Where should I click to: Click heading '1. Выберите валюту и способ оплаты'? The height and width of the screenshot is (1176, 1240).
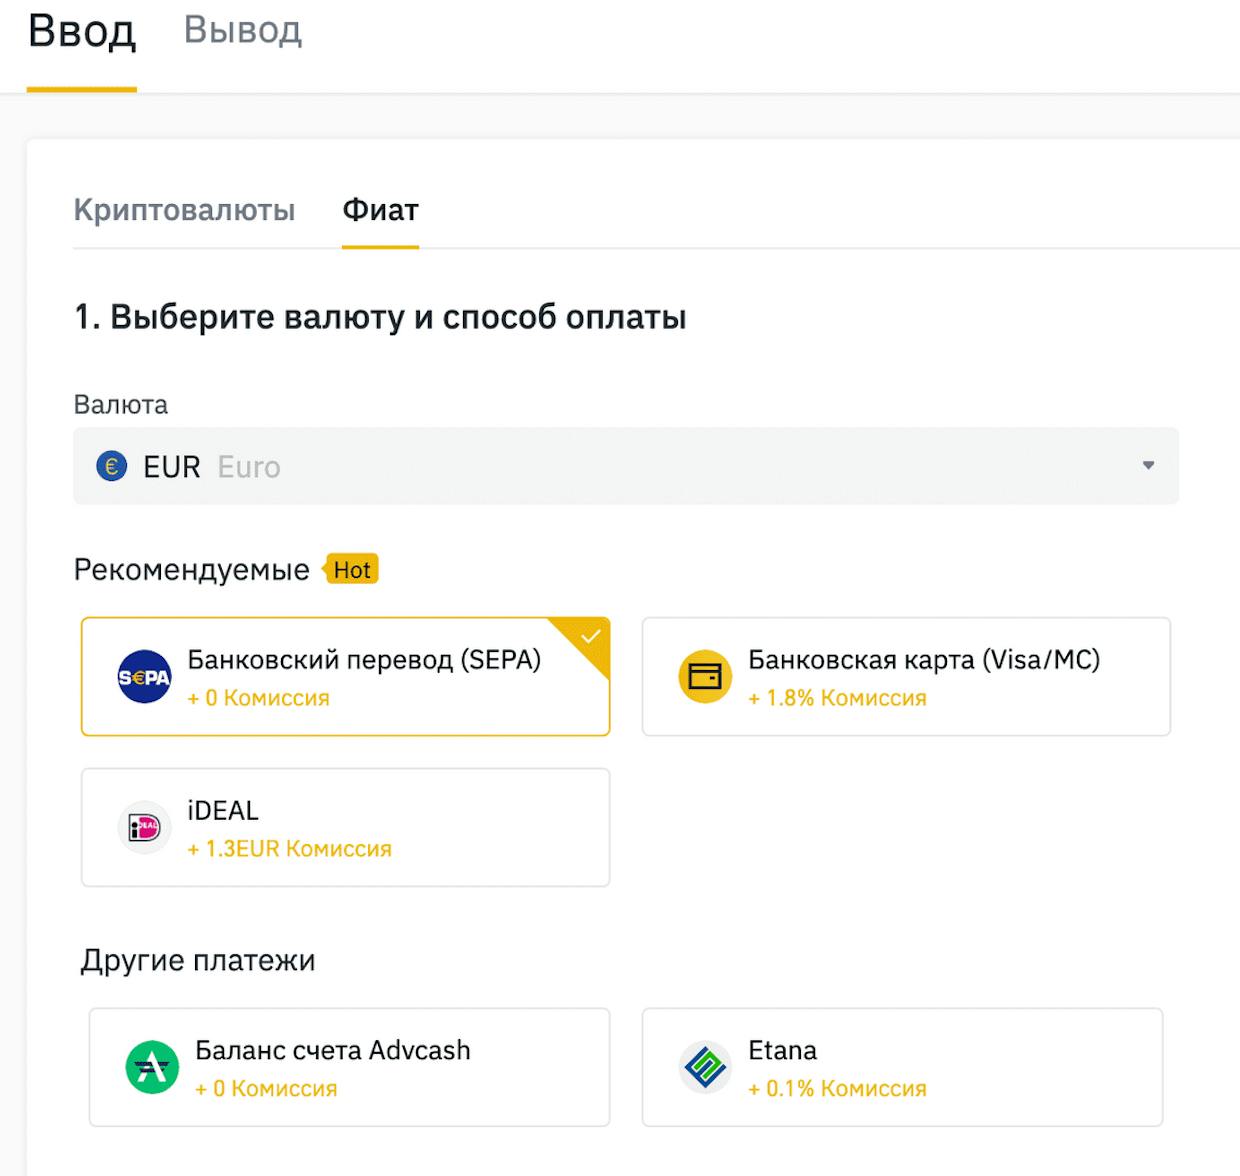(380, 317)
